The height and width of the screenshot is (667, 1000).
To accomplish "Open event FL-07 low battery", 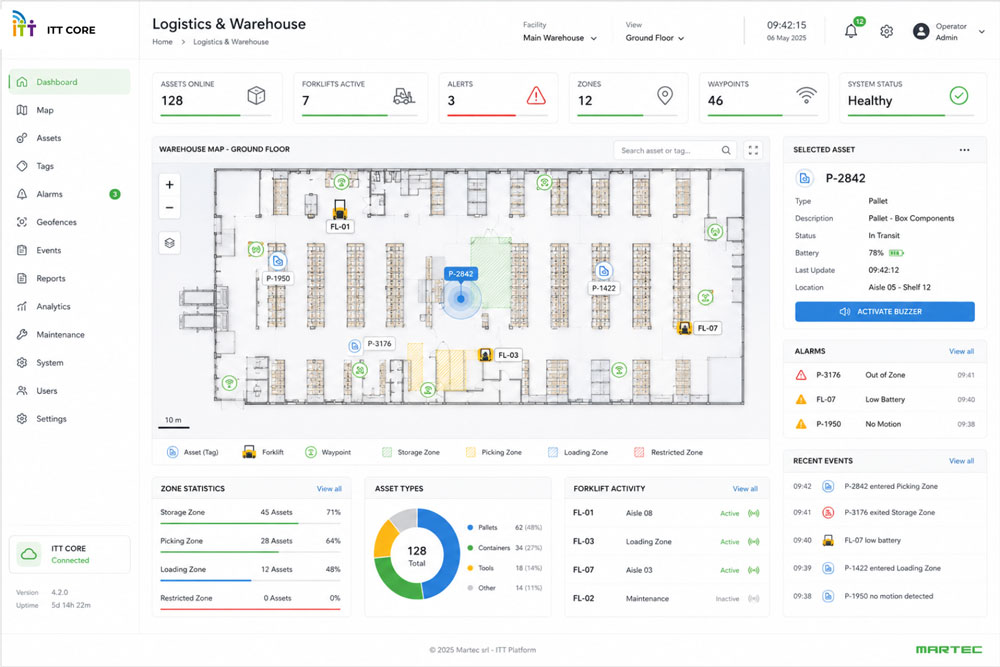I will (x=885, y=540).
